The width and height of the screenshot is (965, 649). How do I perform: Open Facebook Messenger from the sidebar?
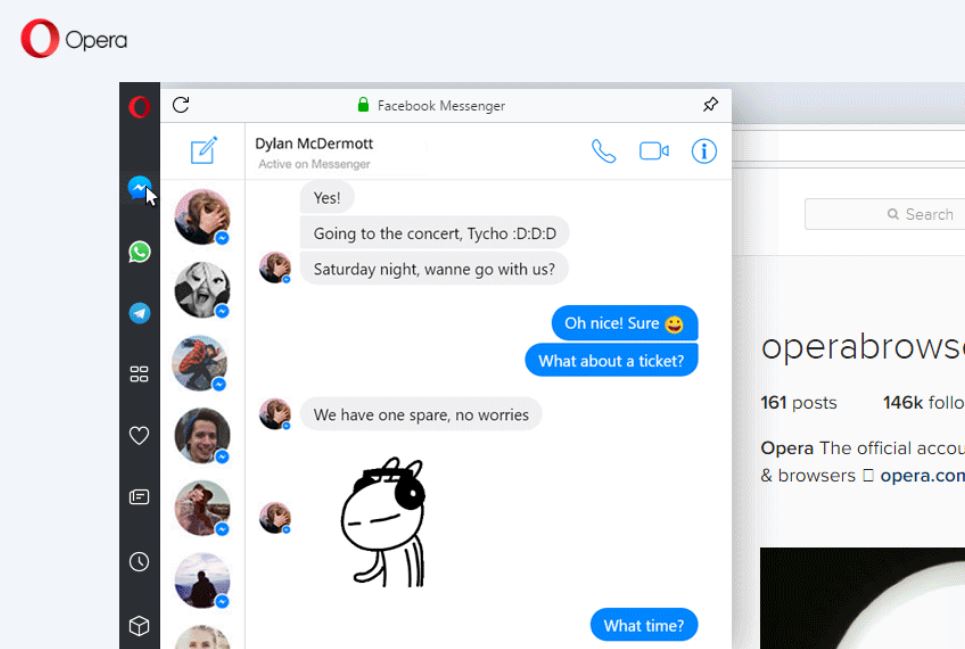click(x=139, y=188)
